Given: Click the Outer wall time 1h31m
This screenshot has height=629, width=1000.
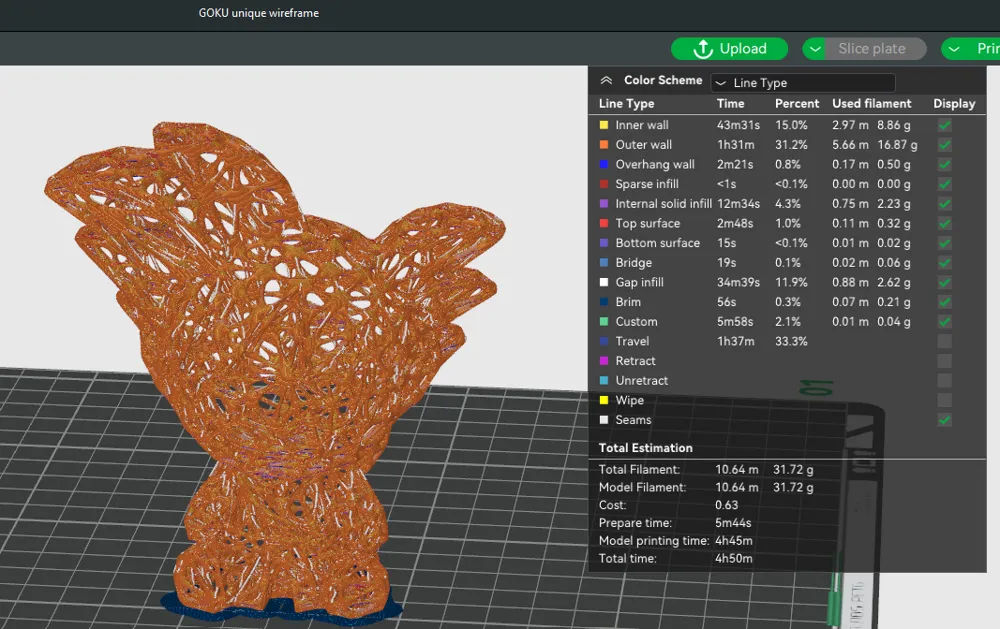Looking at the screenshot, I should 735,145.
